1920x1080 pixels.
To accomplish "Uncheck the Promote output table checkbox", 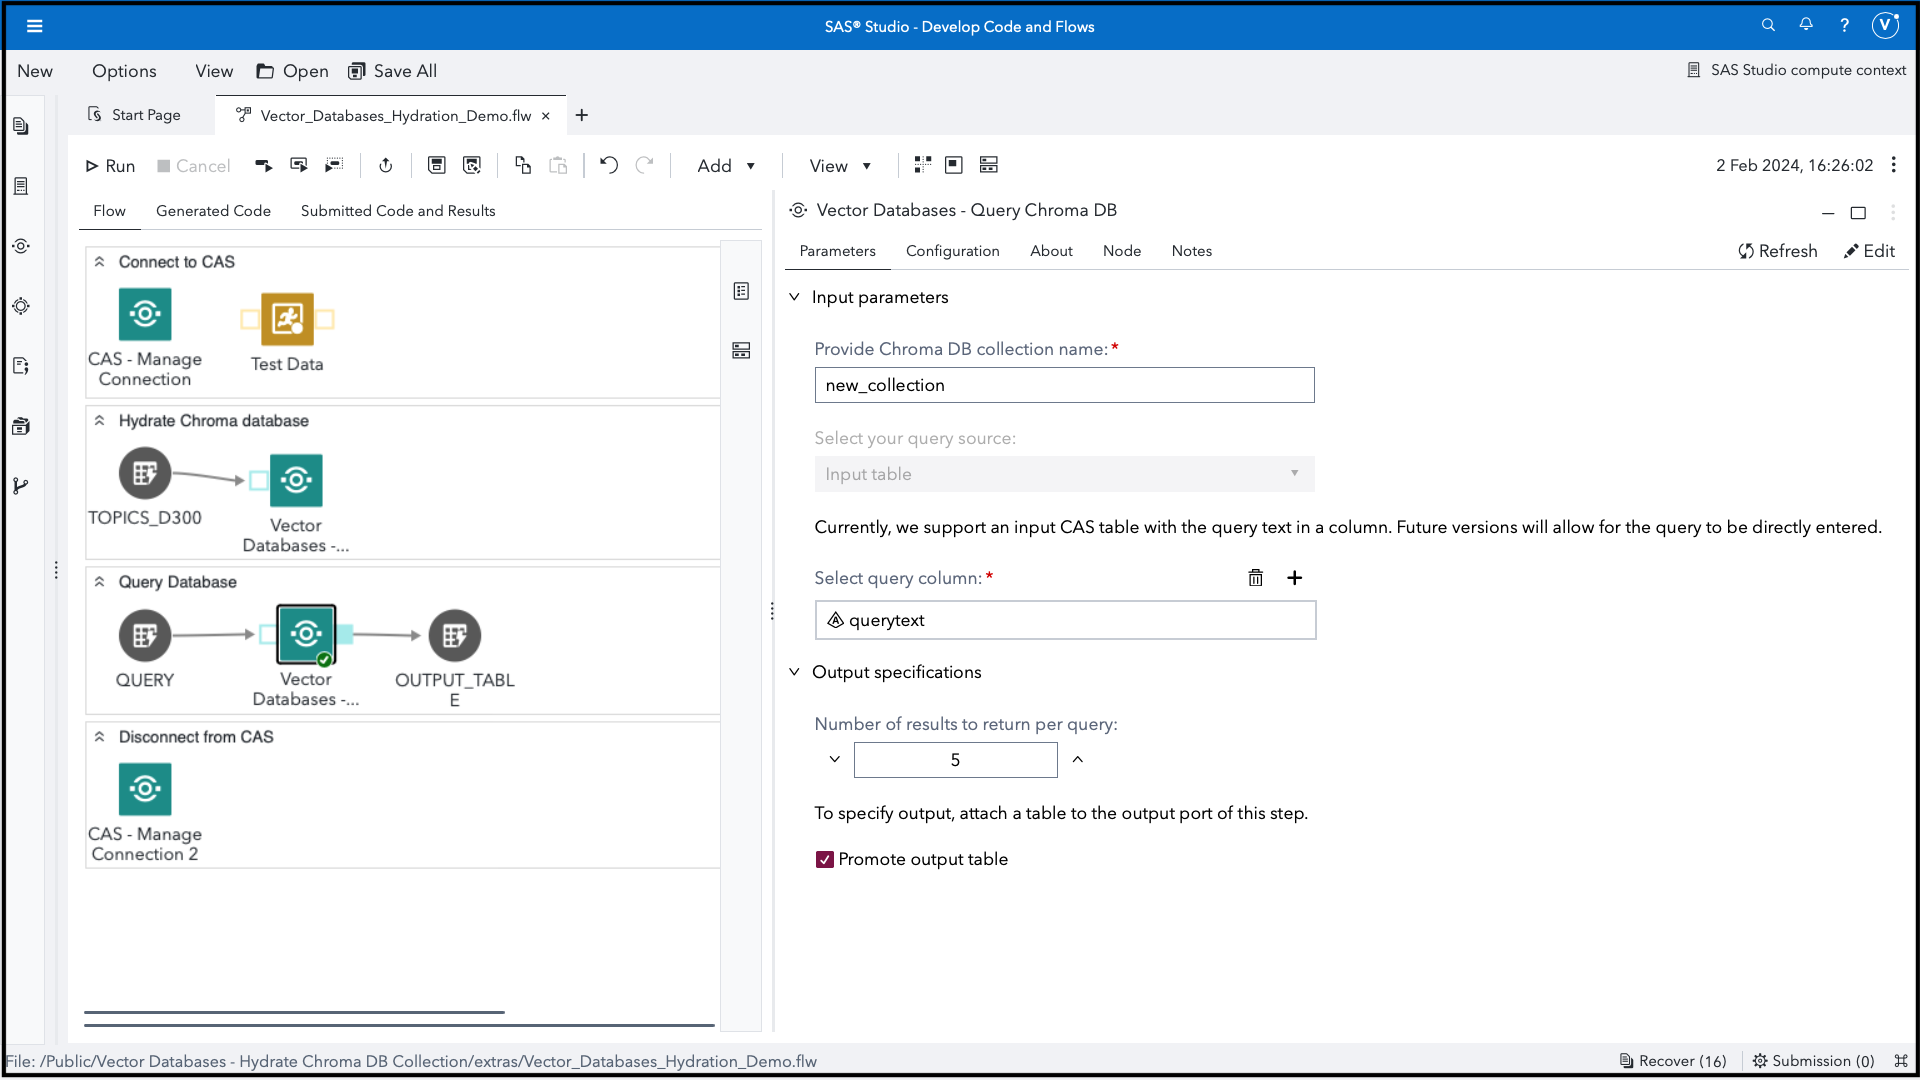I will [x=825, y=859].
